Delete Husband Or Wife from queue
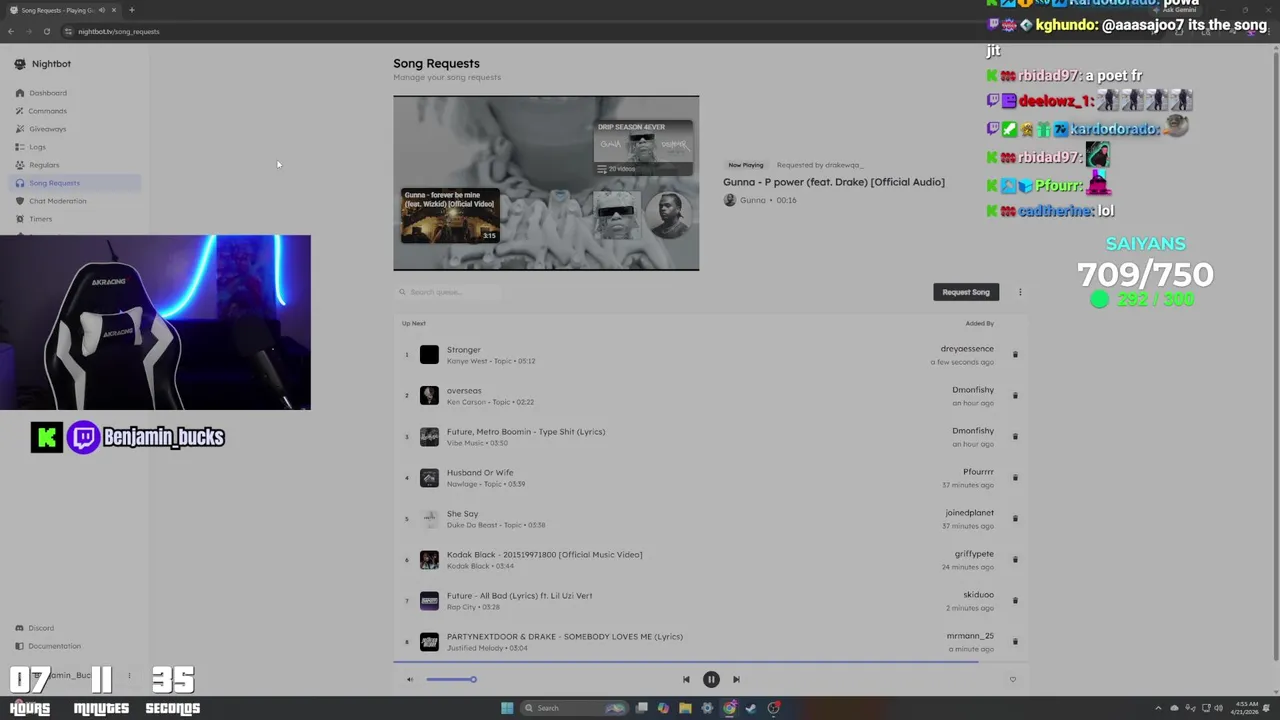This screenshot has width=1280, height=720. point(1015,477)
